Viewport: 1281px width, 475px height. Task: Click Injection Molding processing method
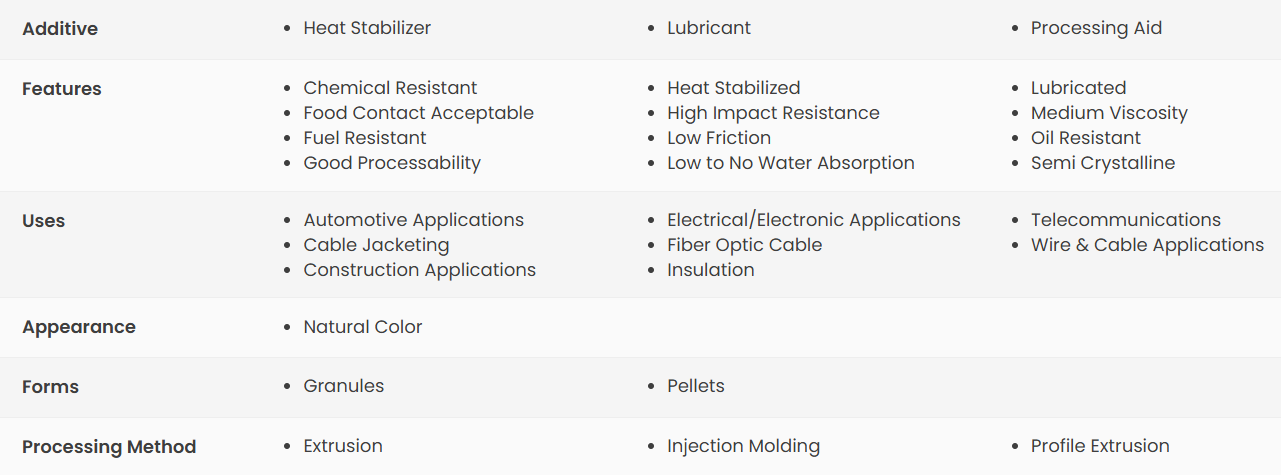point(743,446)
